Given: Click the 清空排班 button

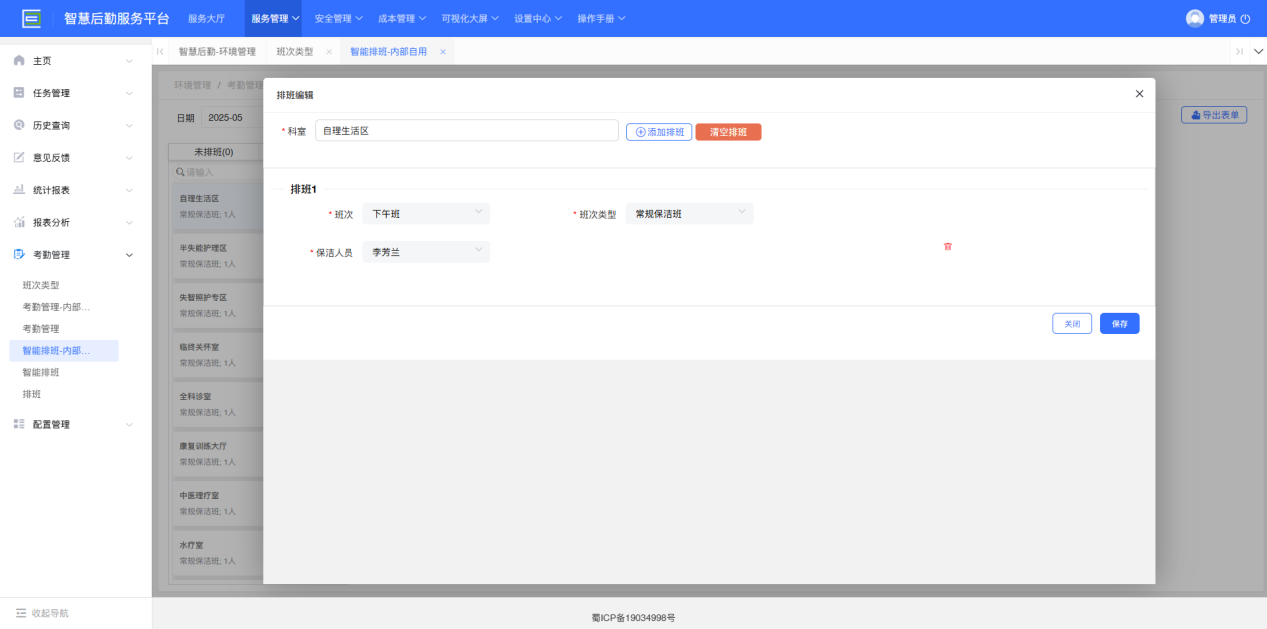Looking at the screenshot, I should (728, 132).
